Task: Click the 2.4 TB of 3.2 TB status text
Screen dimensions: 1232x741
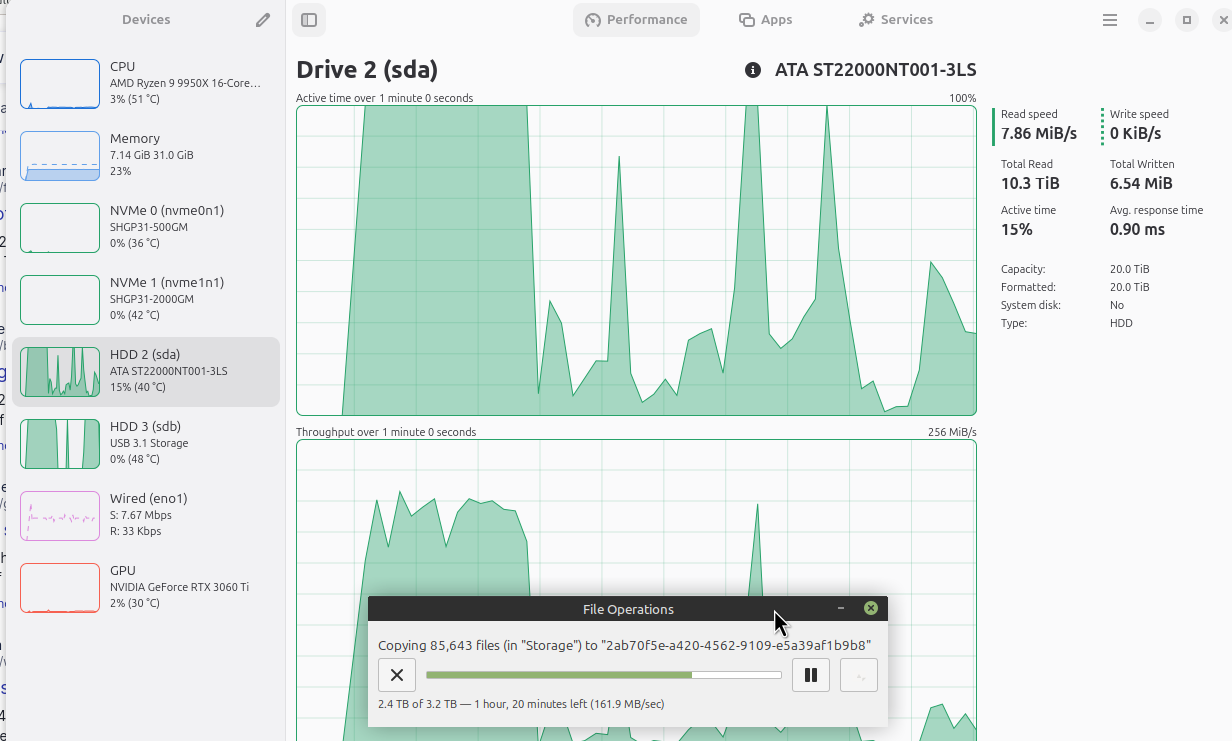Action: (x=521, y=704)
